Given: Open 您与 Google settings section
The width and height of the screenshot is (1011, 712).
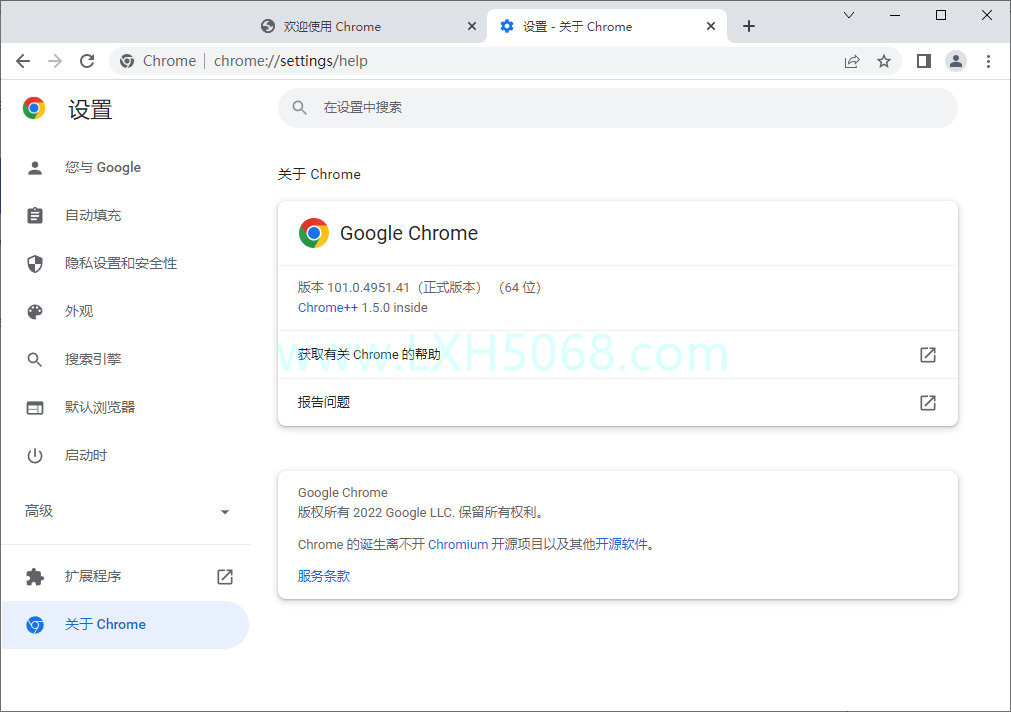Looking at the screenshot, I should point(126,168).
